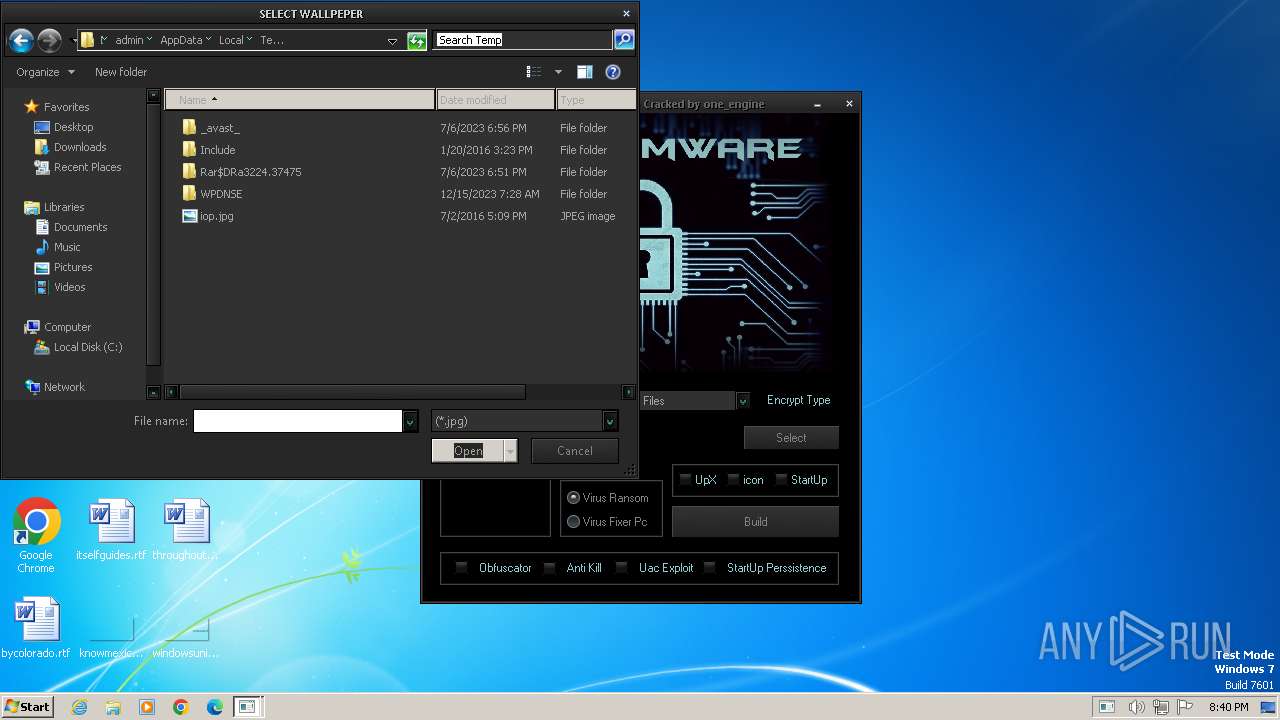Toggle the preview pane icon
Viewport: 1280px width, 720px height.
585,72
